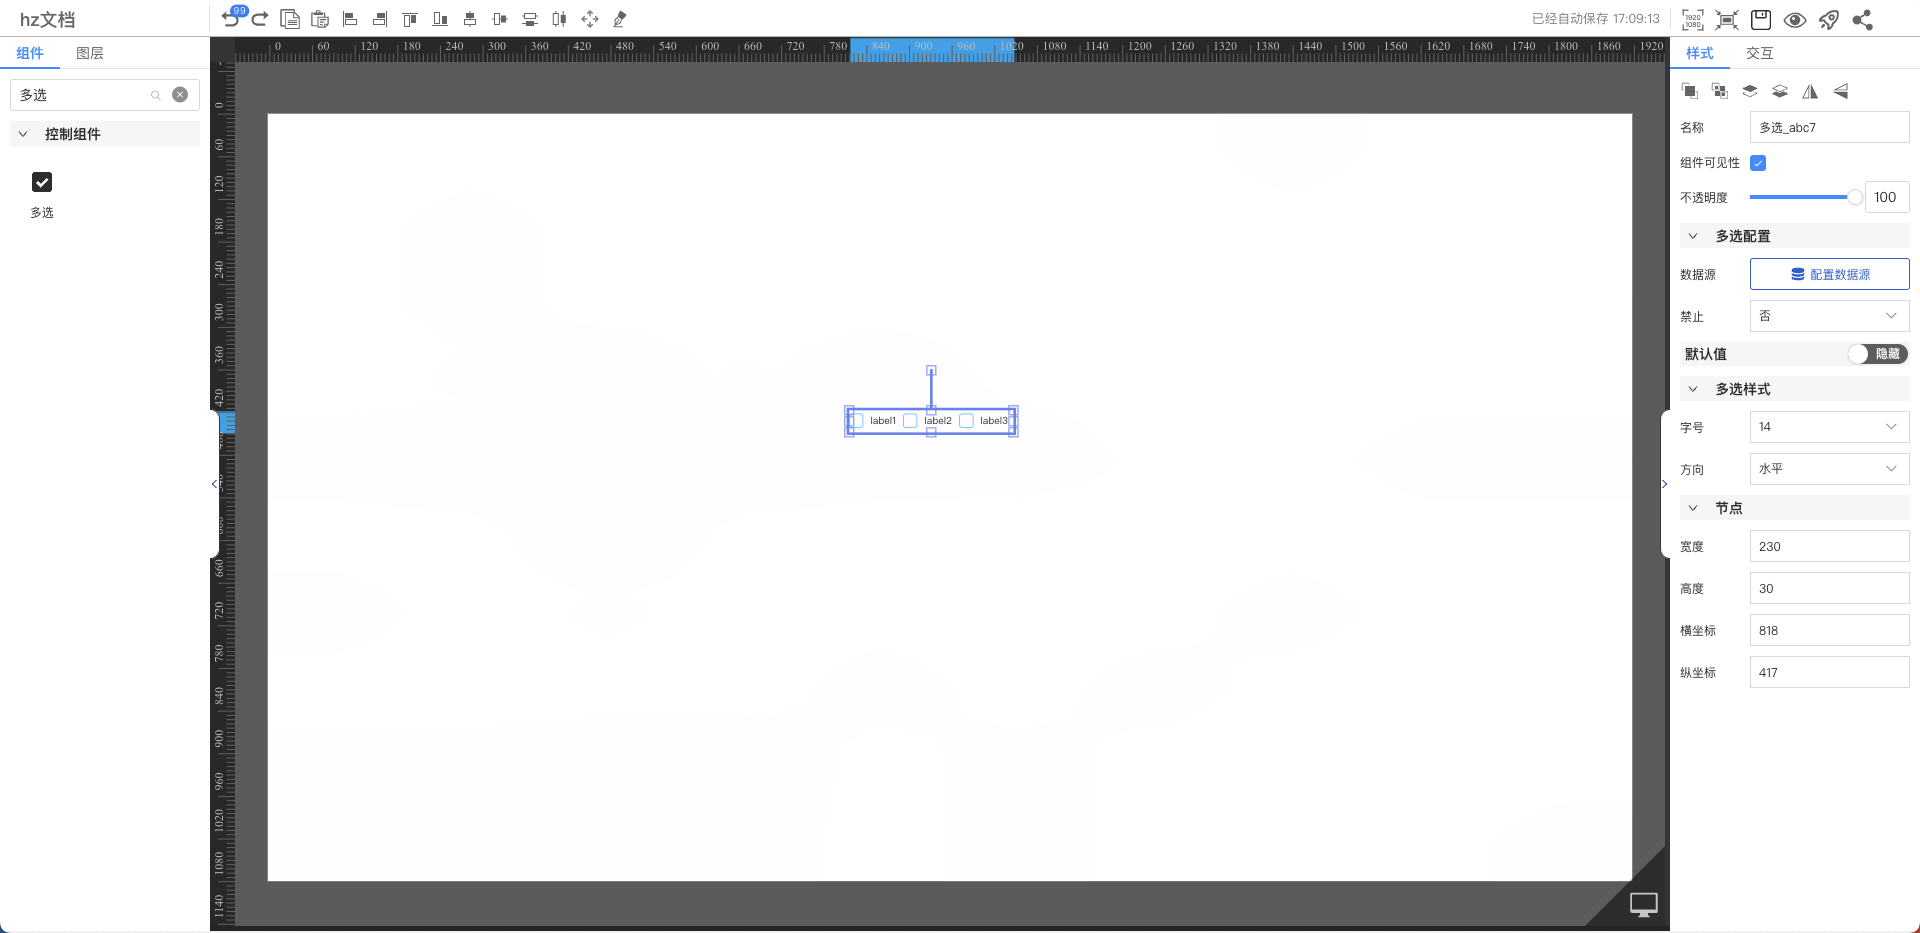
Task: Select the move canvas tool
Action: point(590,19)
